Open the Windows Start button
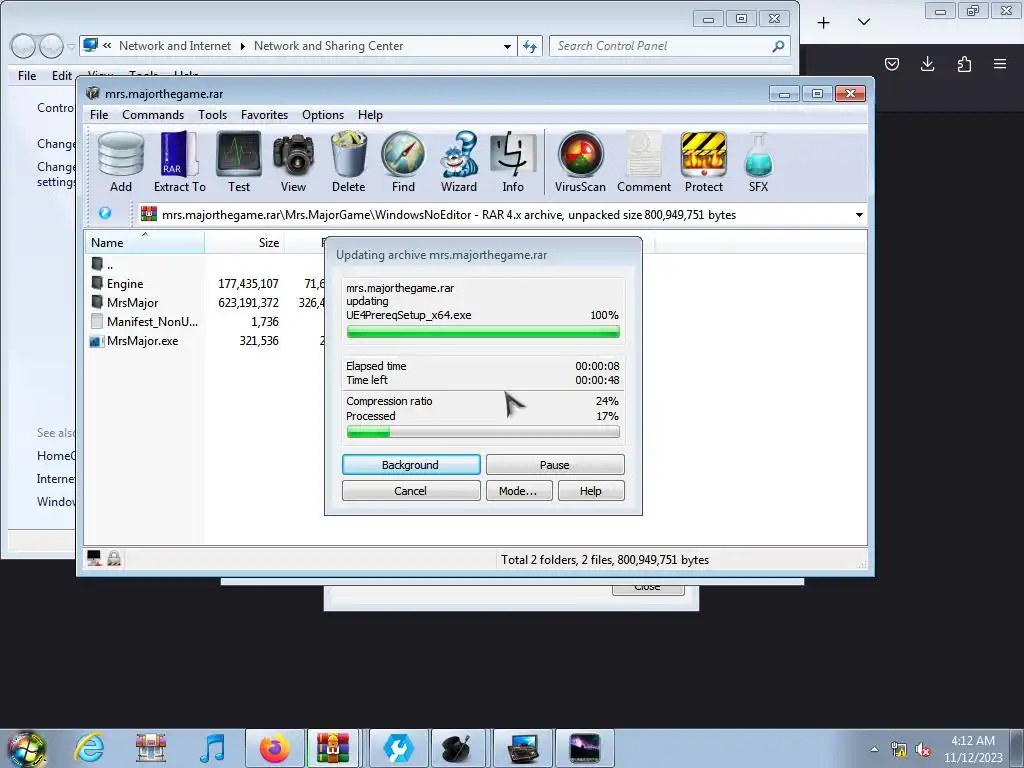Viewport: 1024px width, 768px height. tap(26, 748)
